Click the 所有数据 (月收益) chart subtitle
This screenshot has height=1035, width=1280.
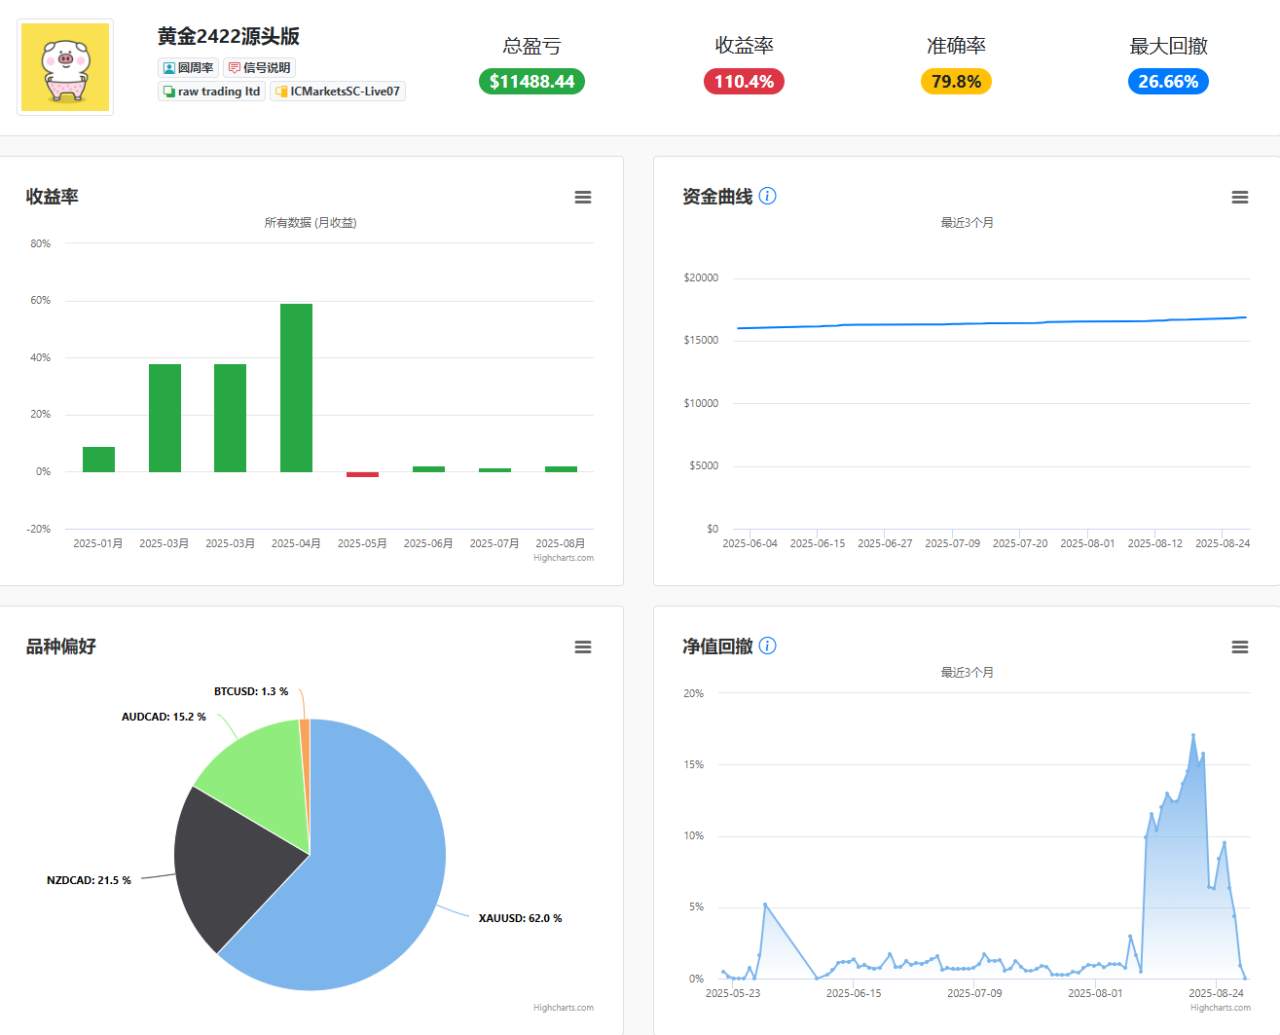coord(310,223)
